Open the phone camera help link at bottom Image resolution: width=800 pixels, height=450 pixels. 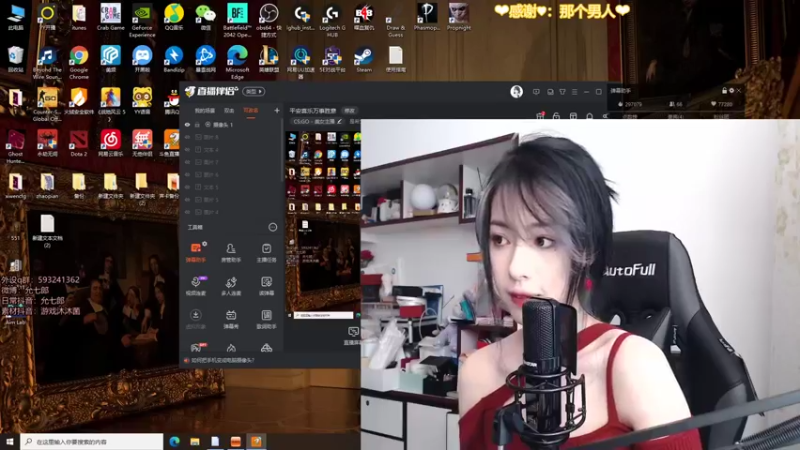click(x=222, y=360)
